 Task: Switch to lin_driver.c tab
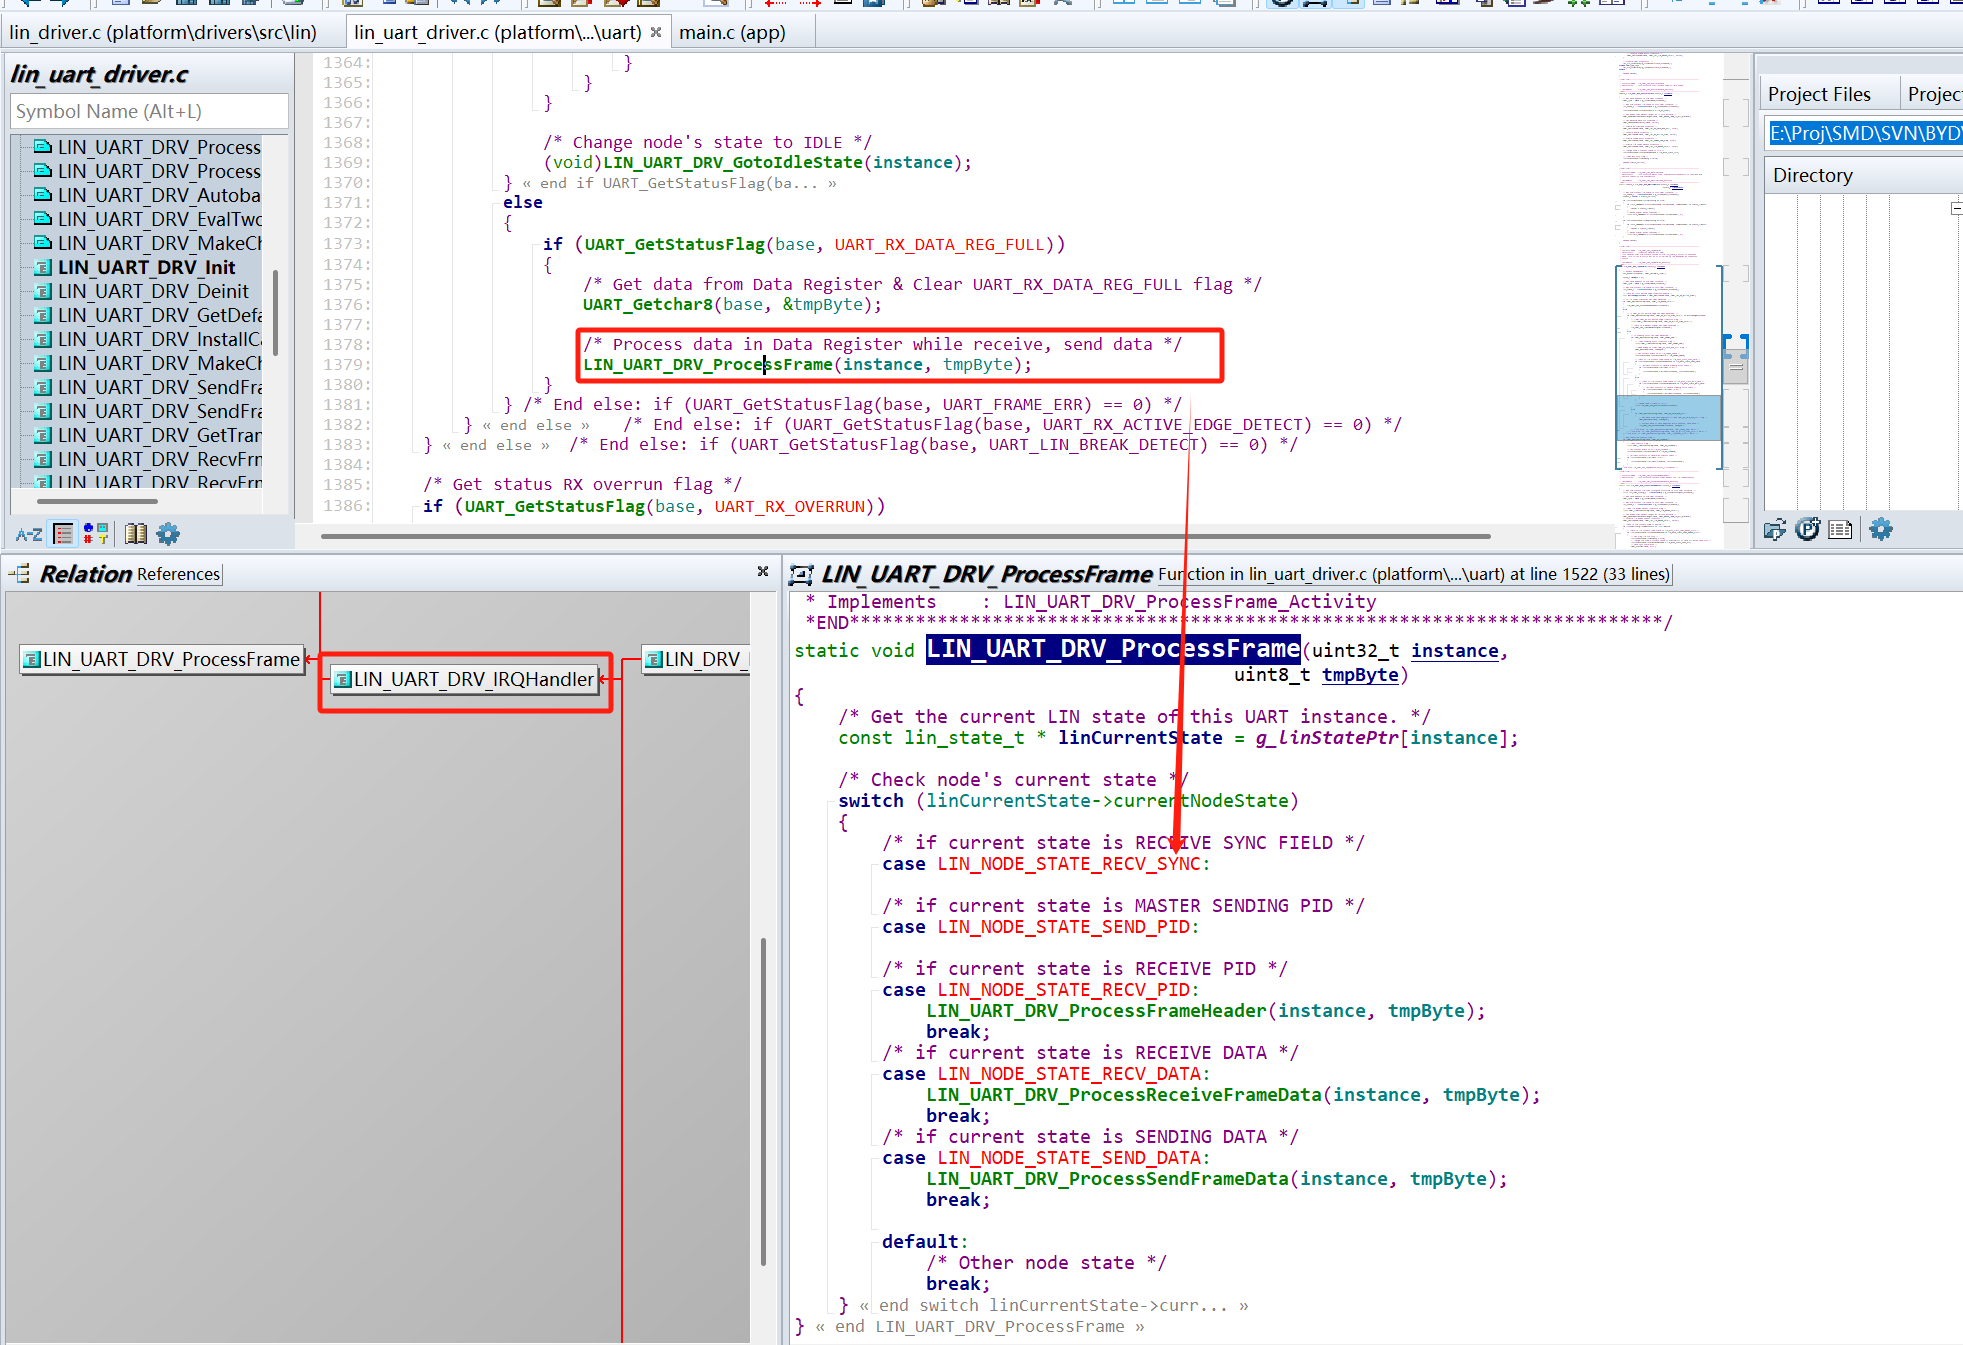164,32
